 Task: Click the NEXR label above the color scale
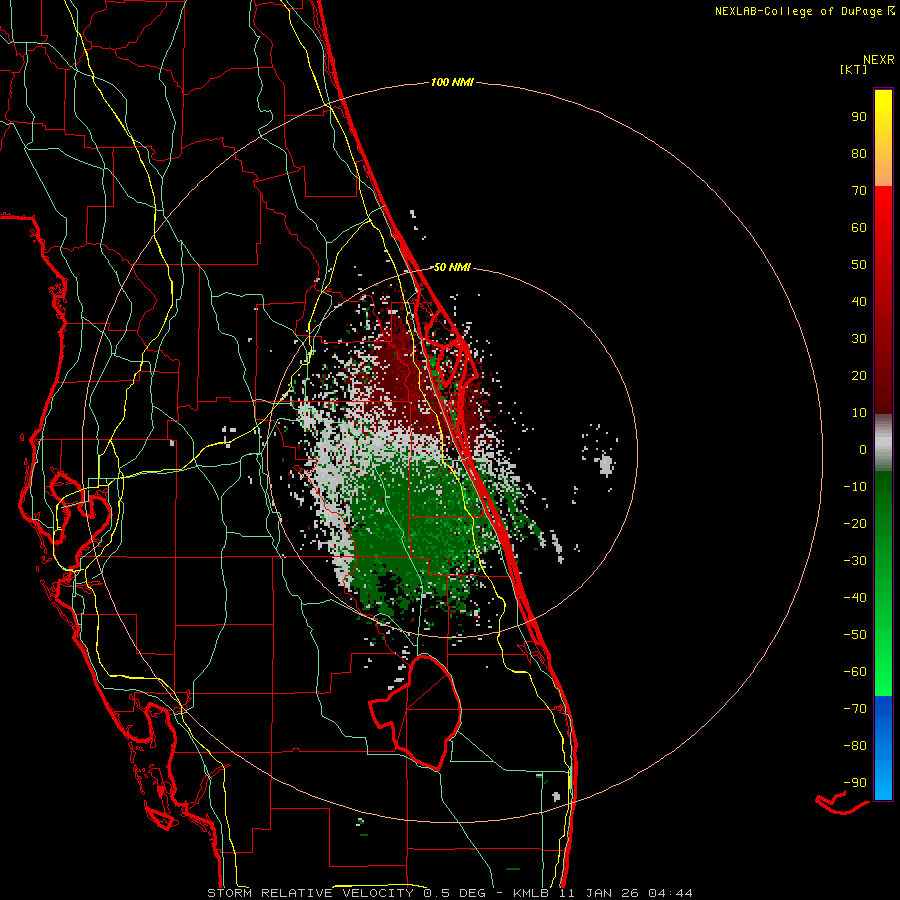point(879,60)
